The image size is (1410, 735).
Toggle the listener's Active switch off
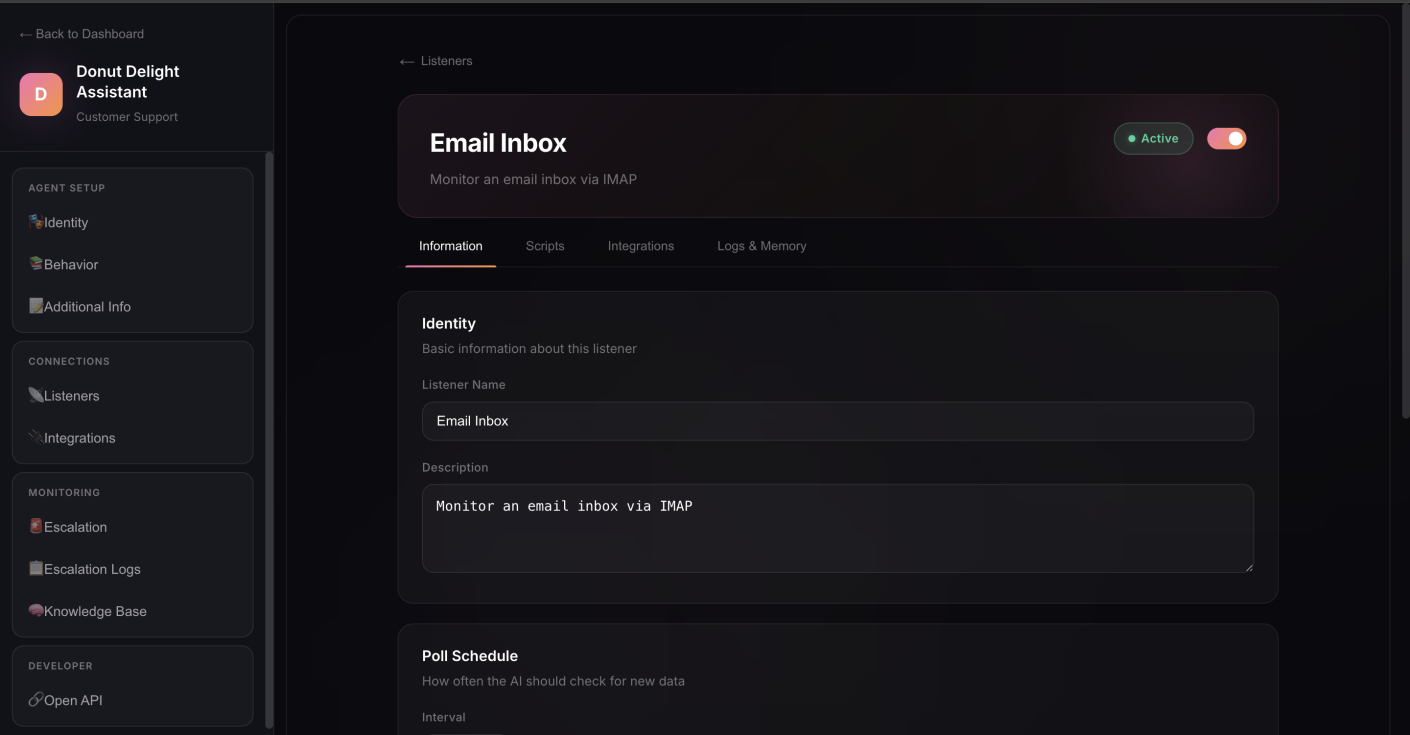tap(1226, 138)
